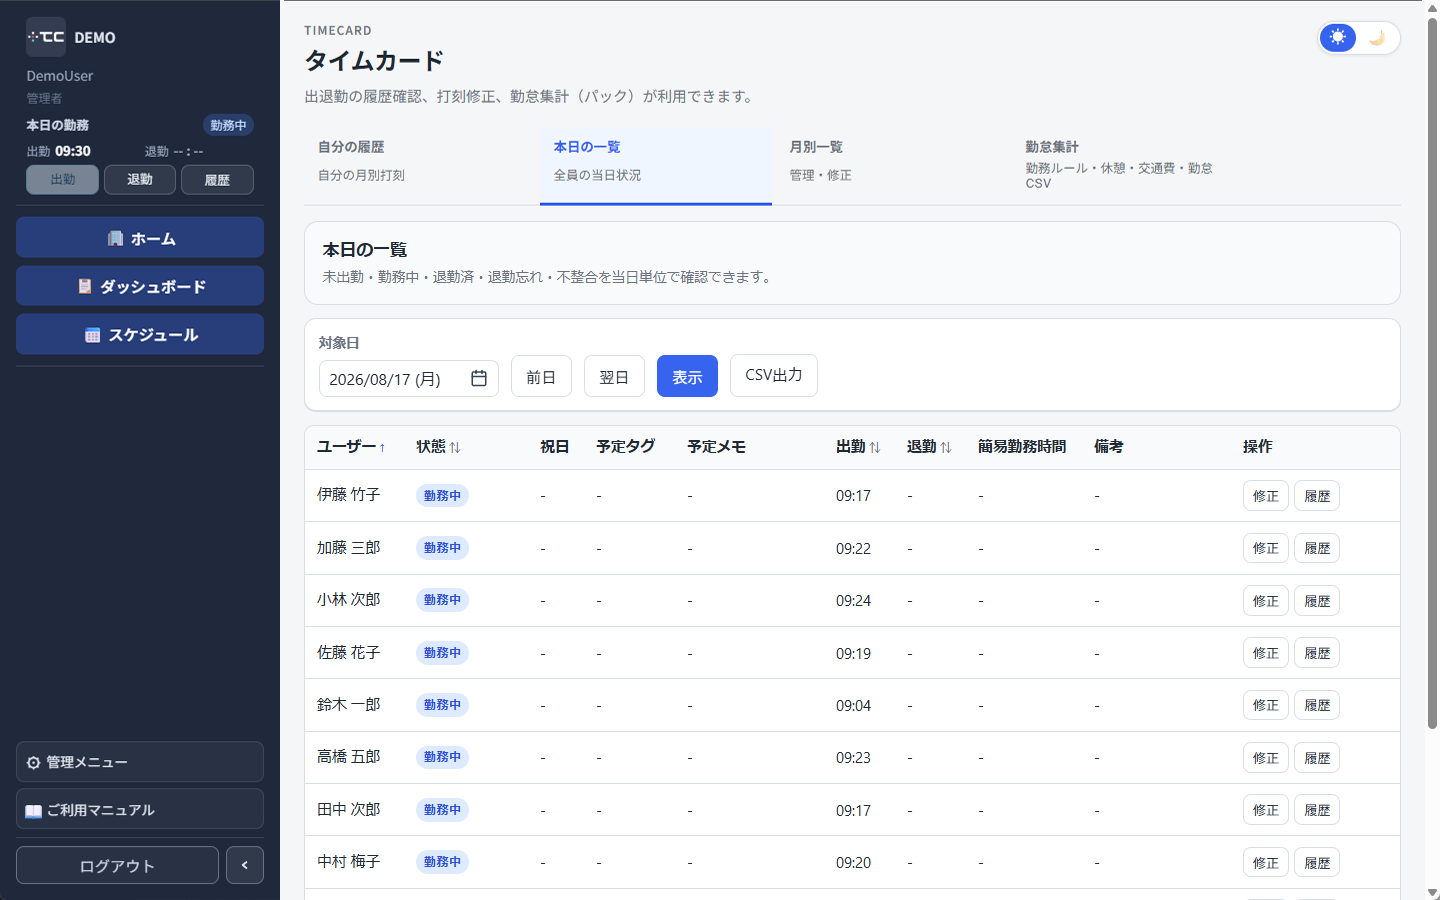This screenshot has height=900, width=1440.
Task: Click the page vertical scrollbar
Action: [x=1432, y=372]
